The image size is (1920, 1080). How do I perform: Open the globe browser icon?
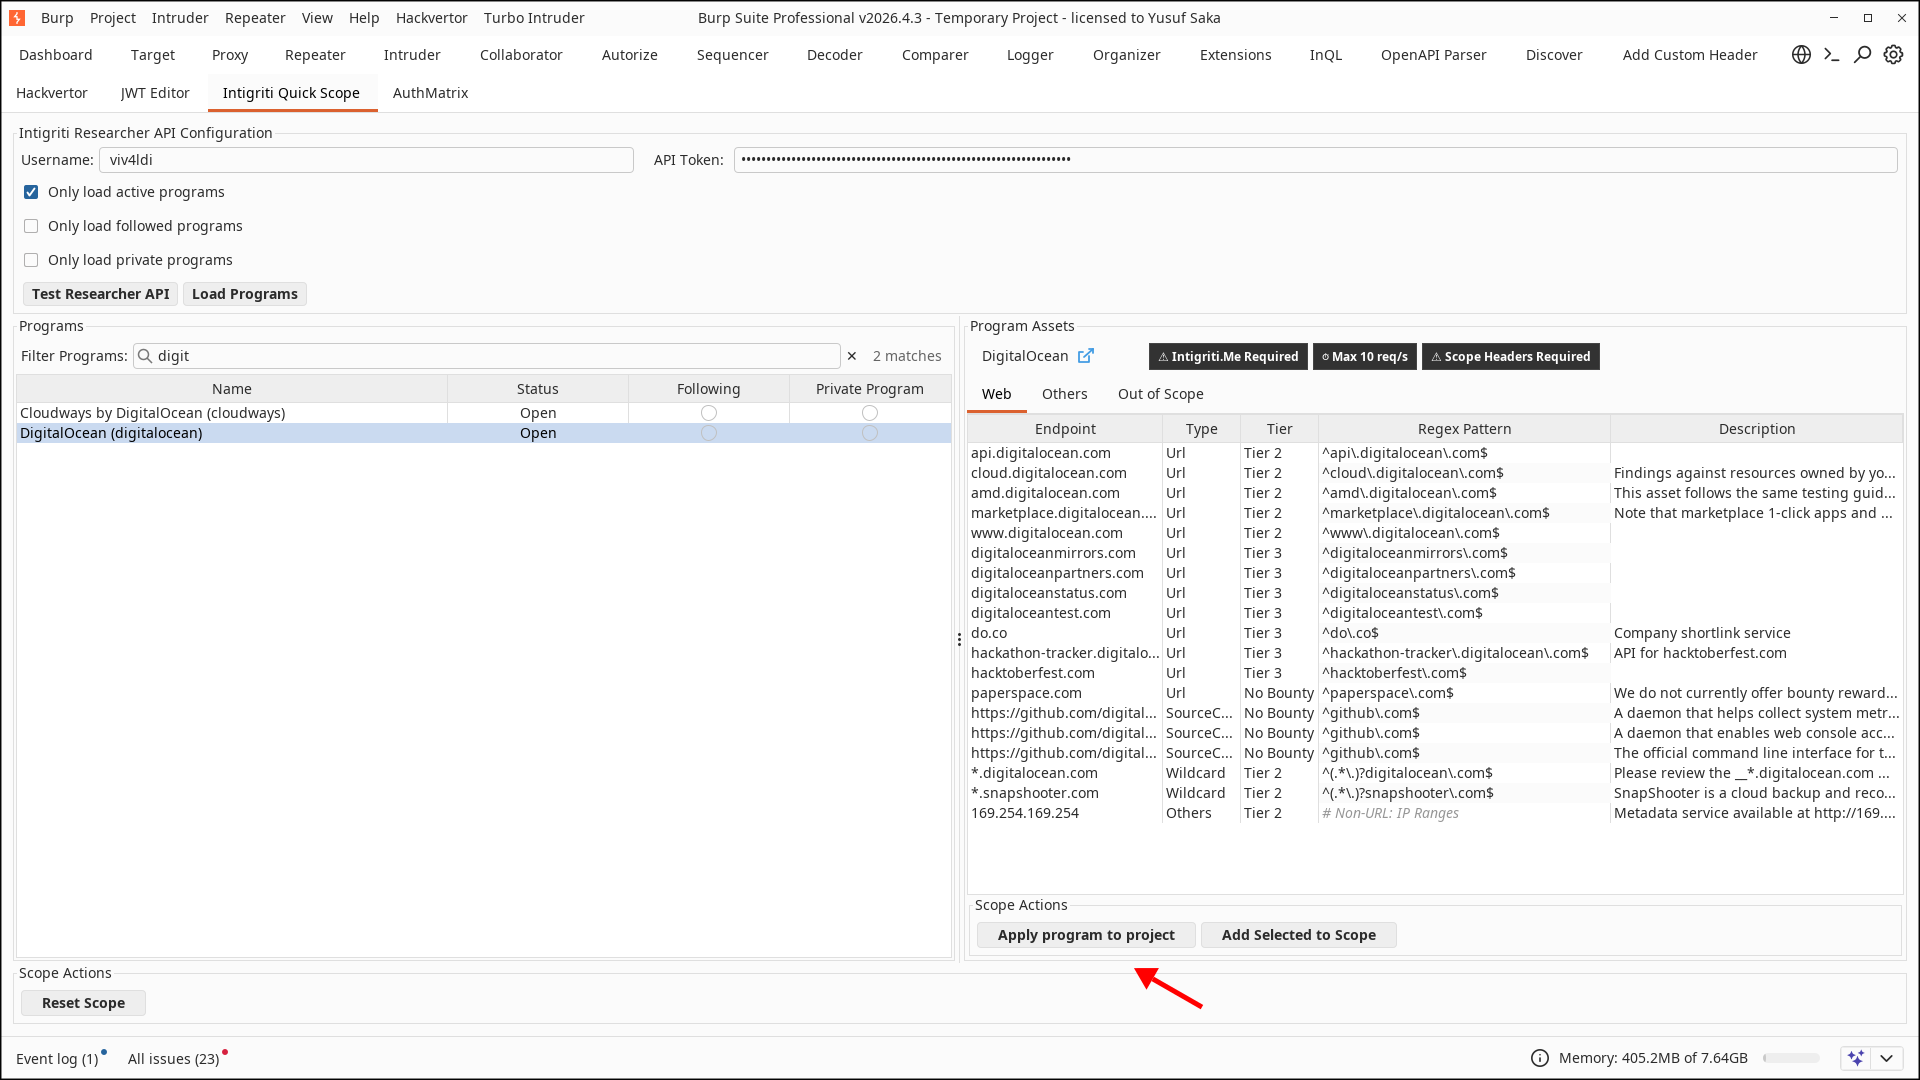[1801, 55]
